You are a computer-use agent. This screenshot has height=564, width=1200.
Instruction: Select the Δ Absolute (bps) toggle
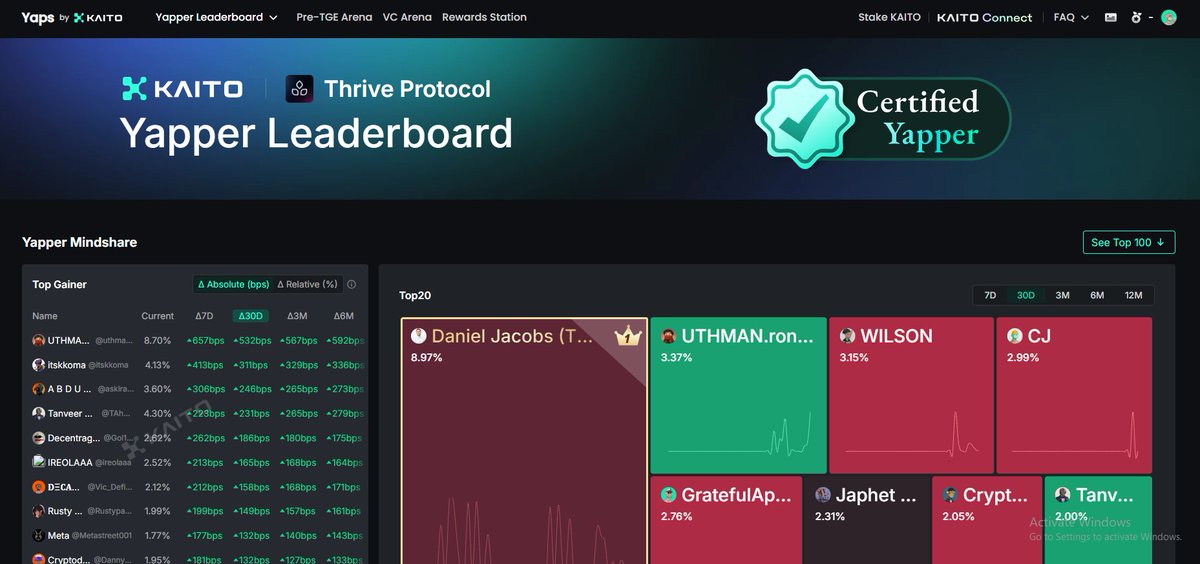point(234,284)
